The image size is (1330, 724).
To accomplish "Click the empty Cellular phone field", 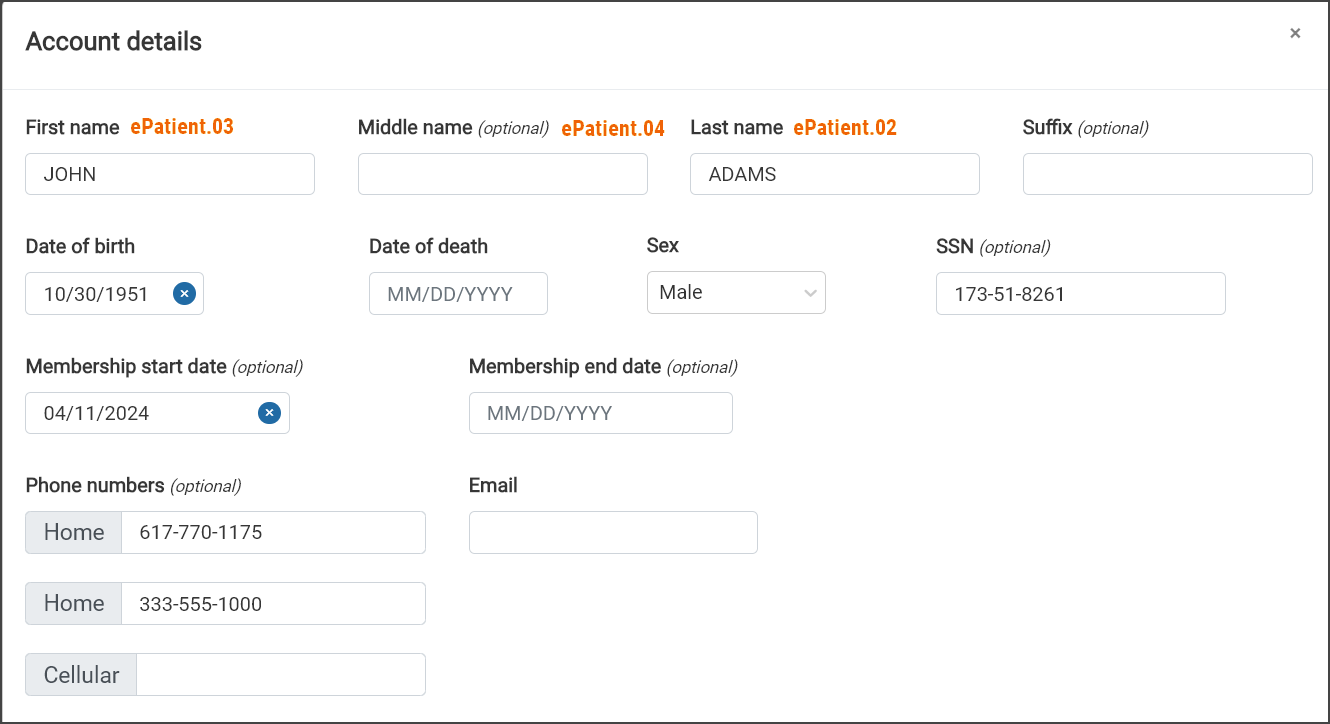I will pyautogui.click(x=280, y=674).
